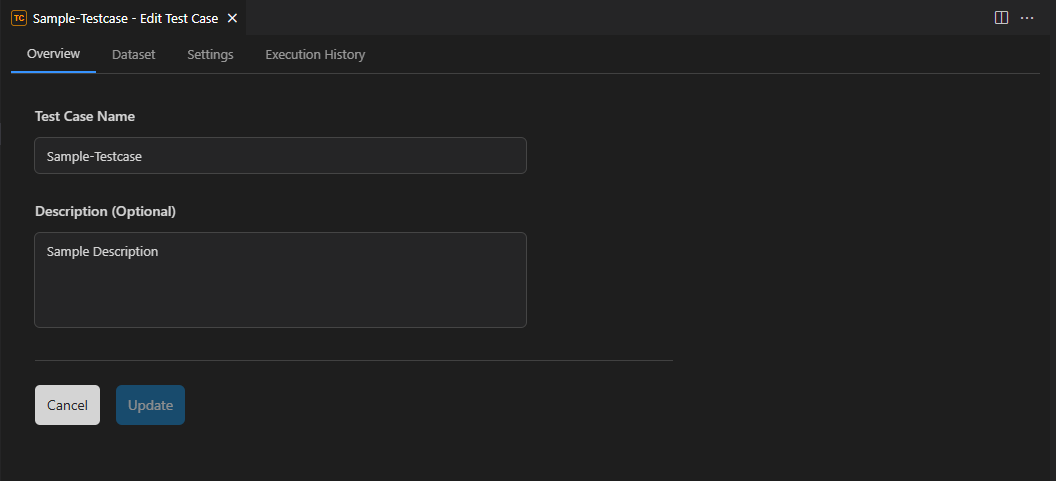Open the Dataset tab

tap(133, 54)
